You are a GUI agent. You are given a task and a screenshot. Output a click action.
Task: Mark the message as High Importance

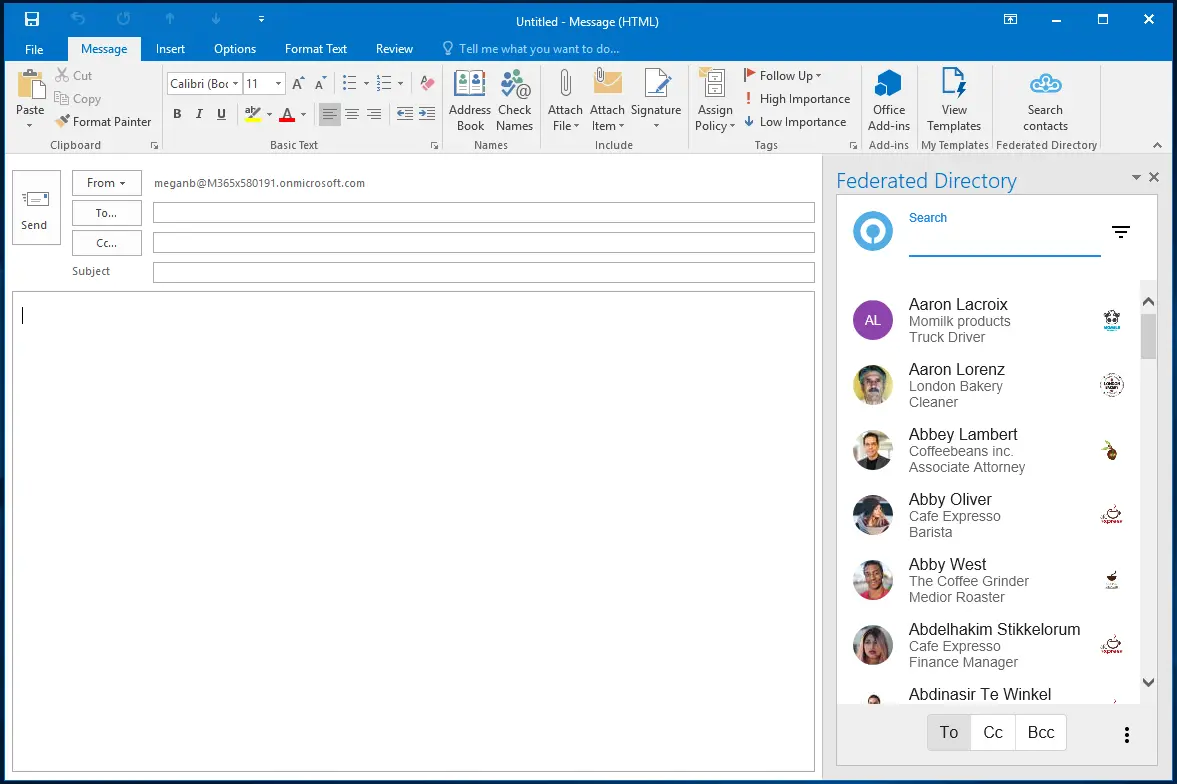(x=797, y=98)
